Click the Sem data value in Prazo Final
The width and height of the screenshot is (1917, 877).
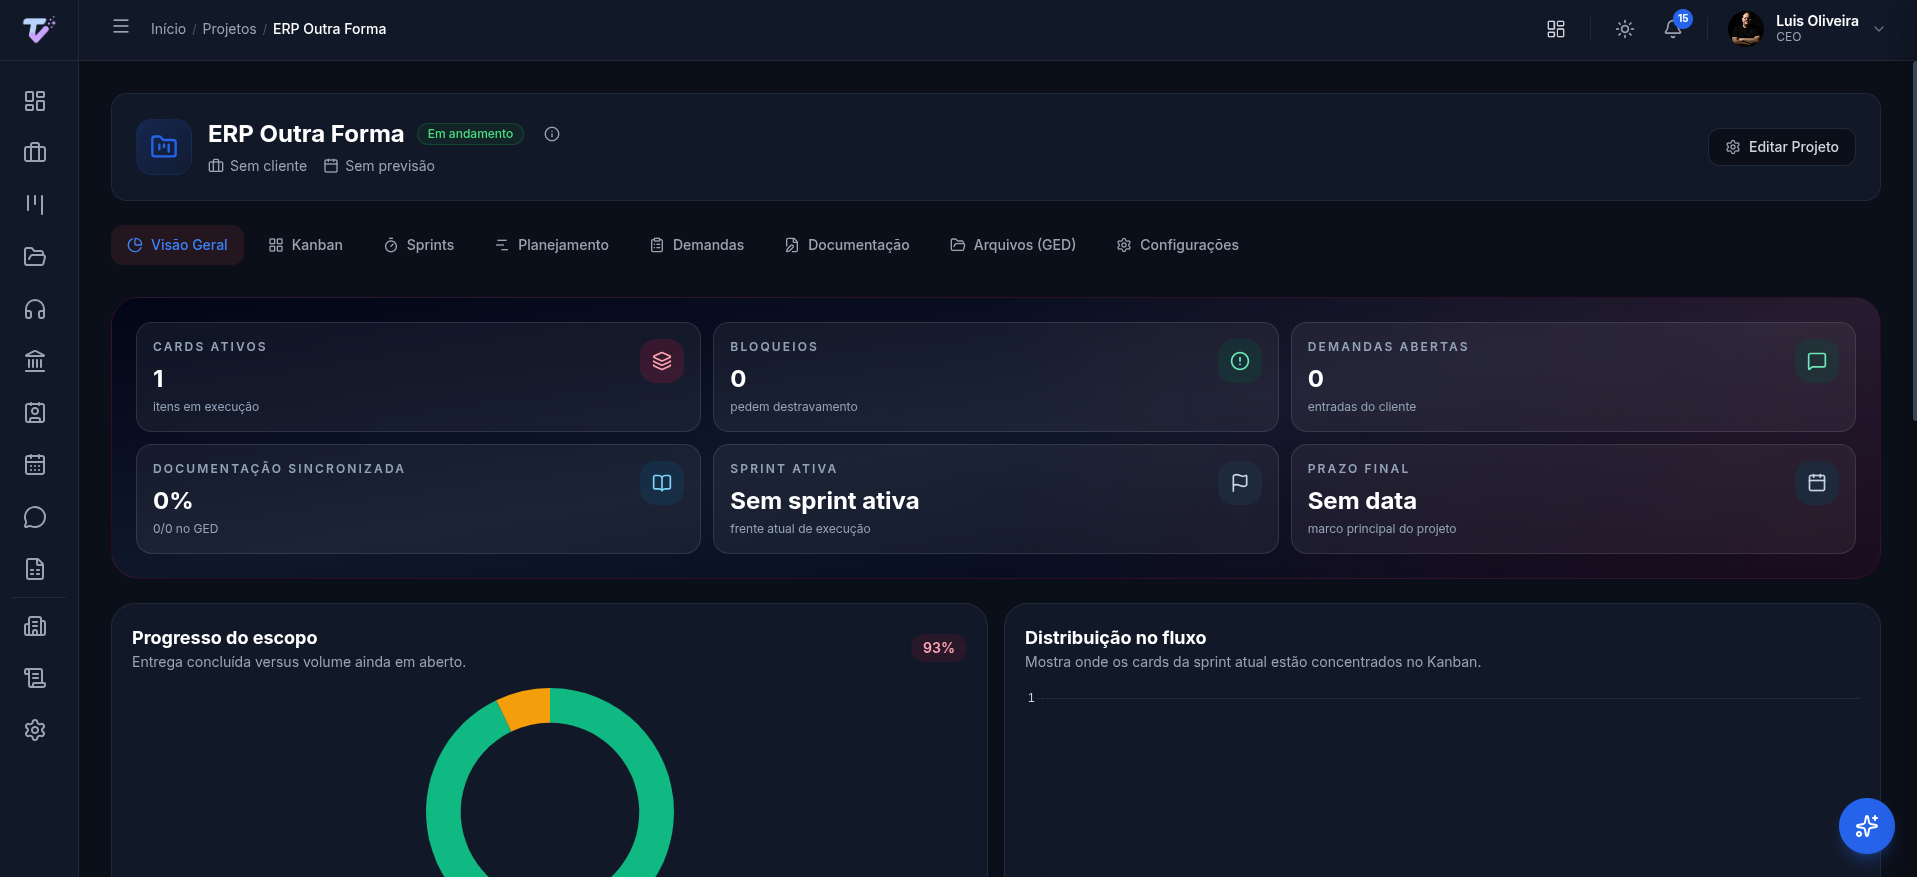[1362, 501]
